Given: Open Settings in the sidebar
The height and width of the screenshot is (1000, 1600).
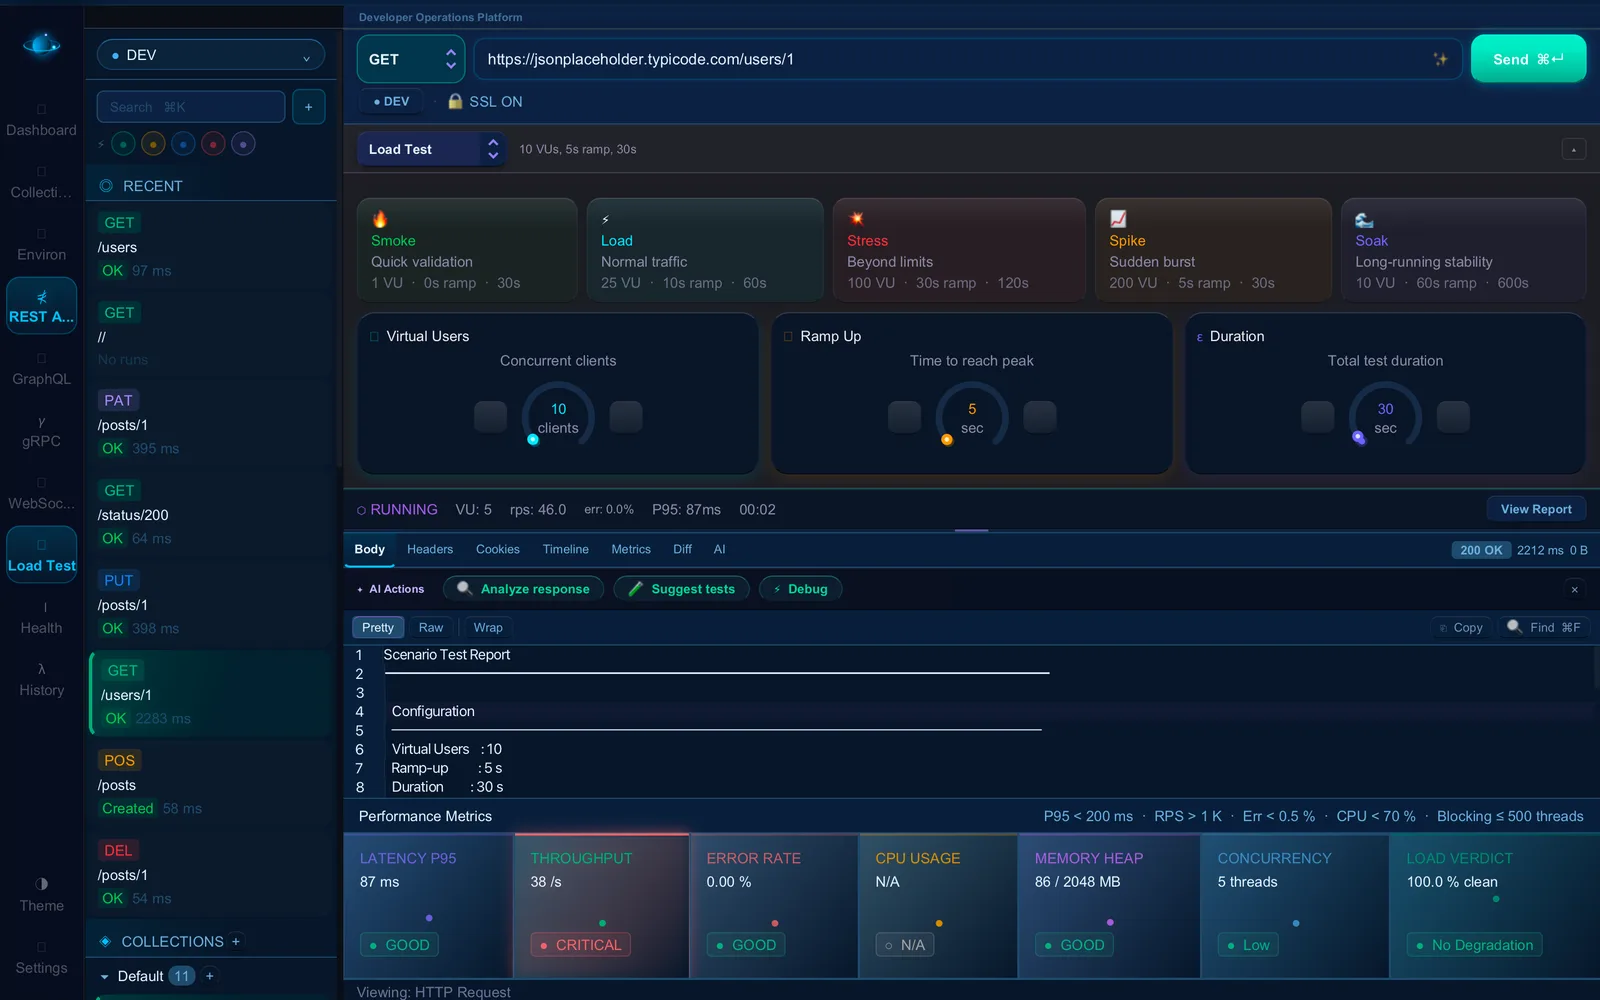Looking at the screenshot, I should pos(41,957).
